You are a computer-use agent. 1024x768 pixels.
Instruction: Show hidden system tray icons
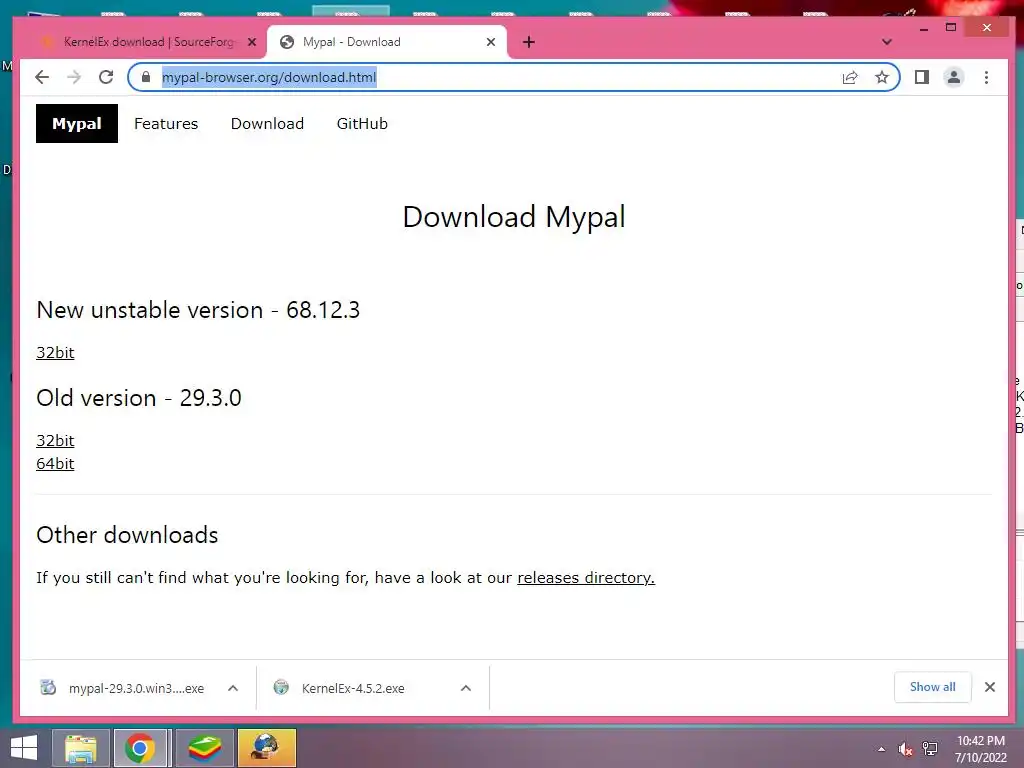(882, 749)
